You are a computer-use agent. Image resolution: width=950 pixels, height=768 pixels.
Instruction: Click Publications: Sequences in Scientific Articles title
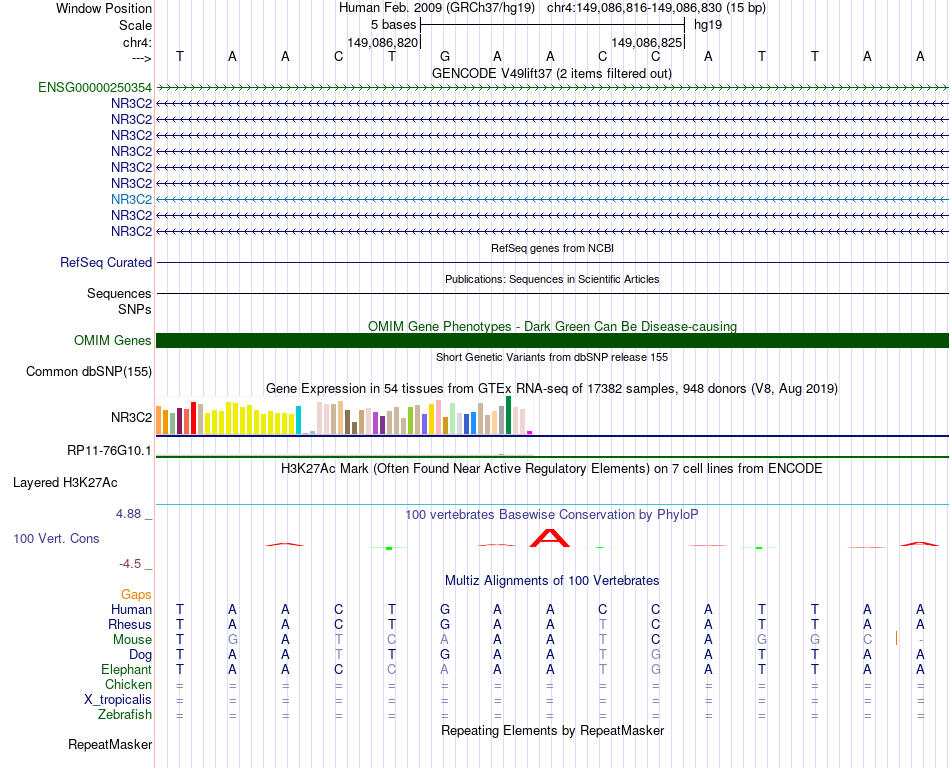pyautogui.click(x=552, y=279)
